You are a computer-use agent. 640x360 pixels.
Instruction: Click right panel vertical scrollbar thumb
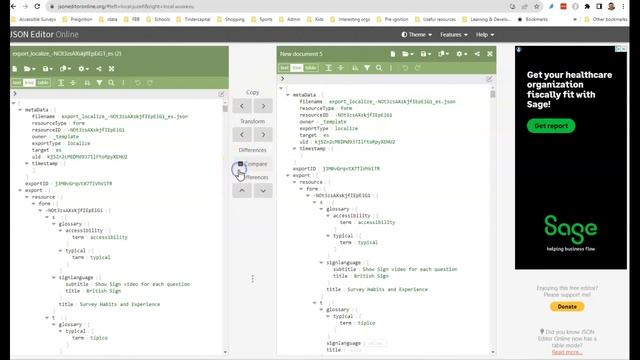(x=493, y=94)
